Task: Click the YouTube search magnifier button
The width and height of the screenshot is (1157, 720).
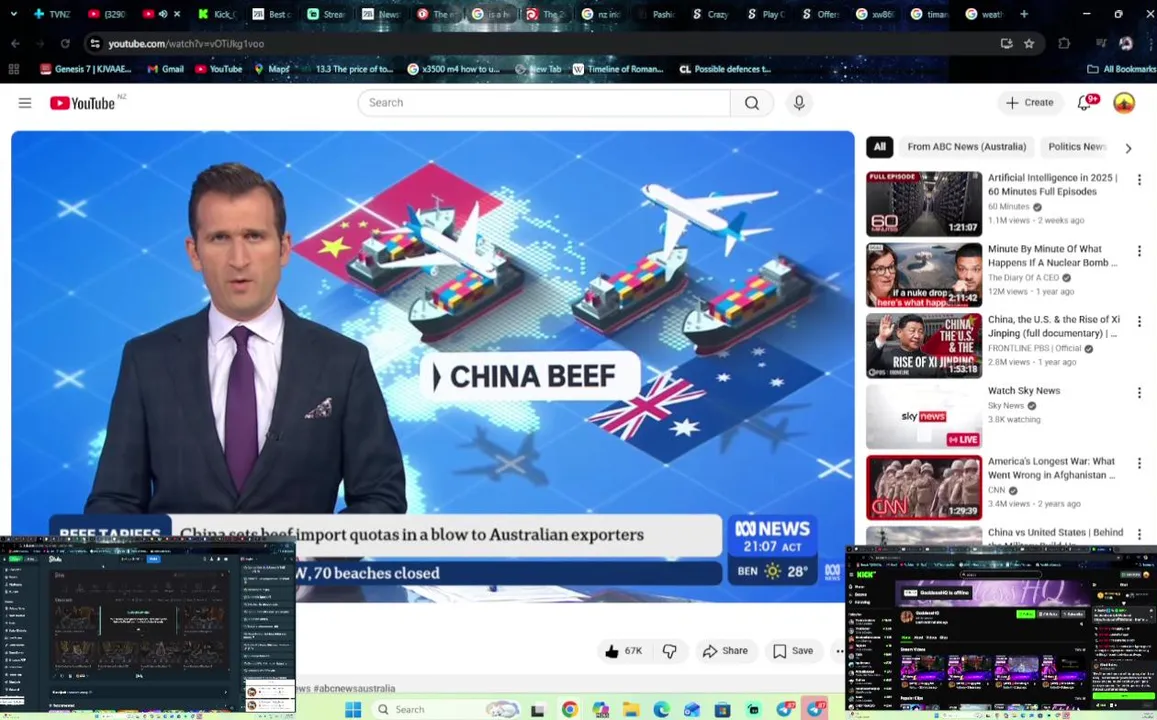Action: tap(752, 103)
